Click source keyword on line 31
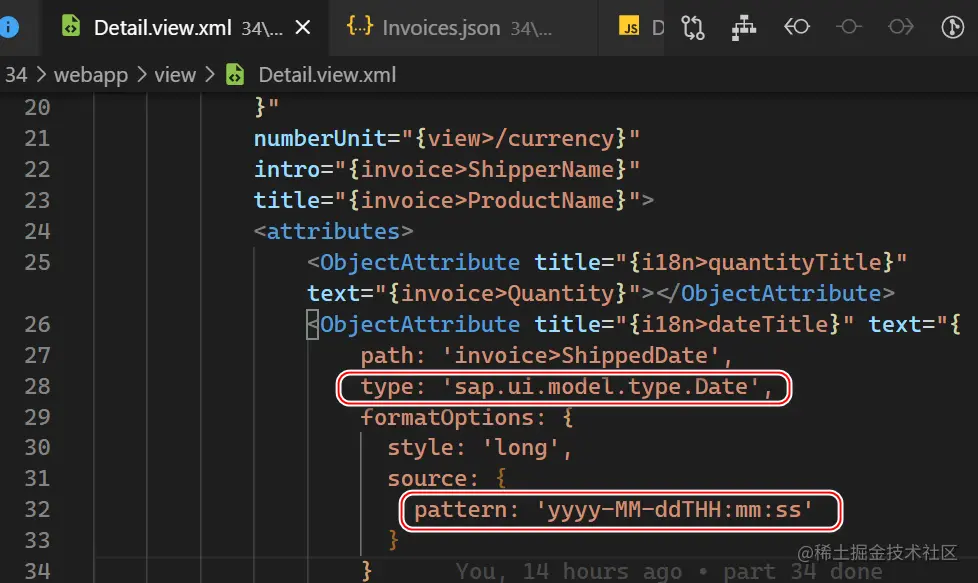Screen dimensions: 978x583 (427, 479)
